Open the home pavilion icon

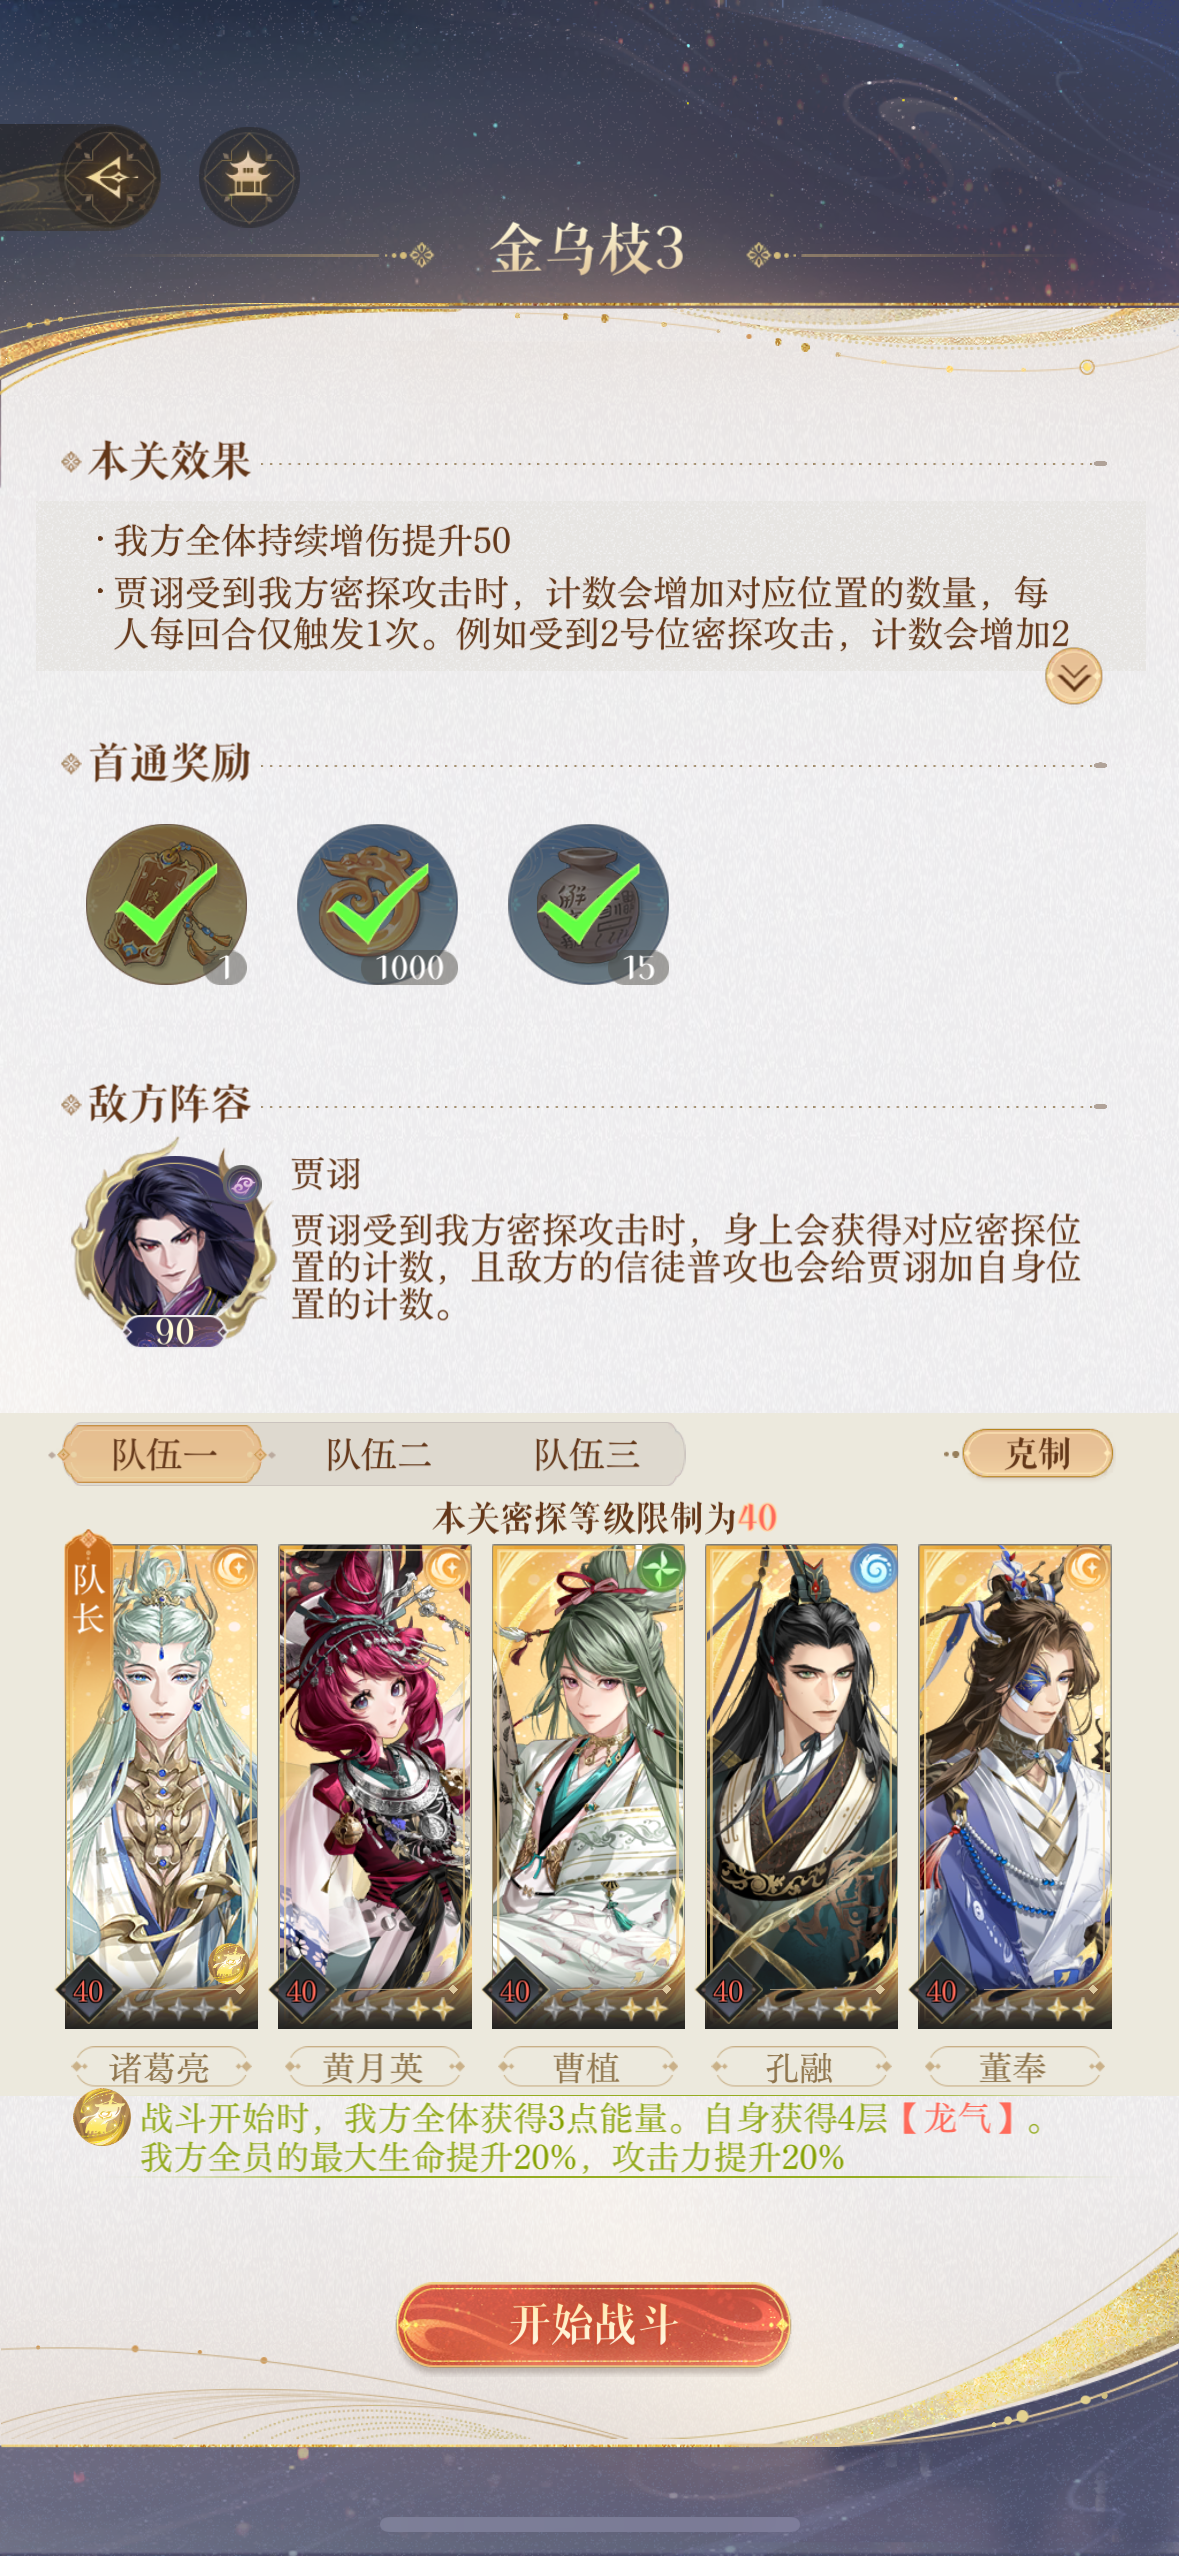tap(249, 178)
